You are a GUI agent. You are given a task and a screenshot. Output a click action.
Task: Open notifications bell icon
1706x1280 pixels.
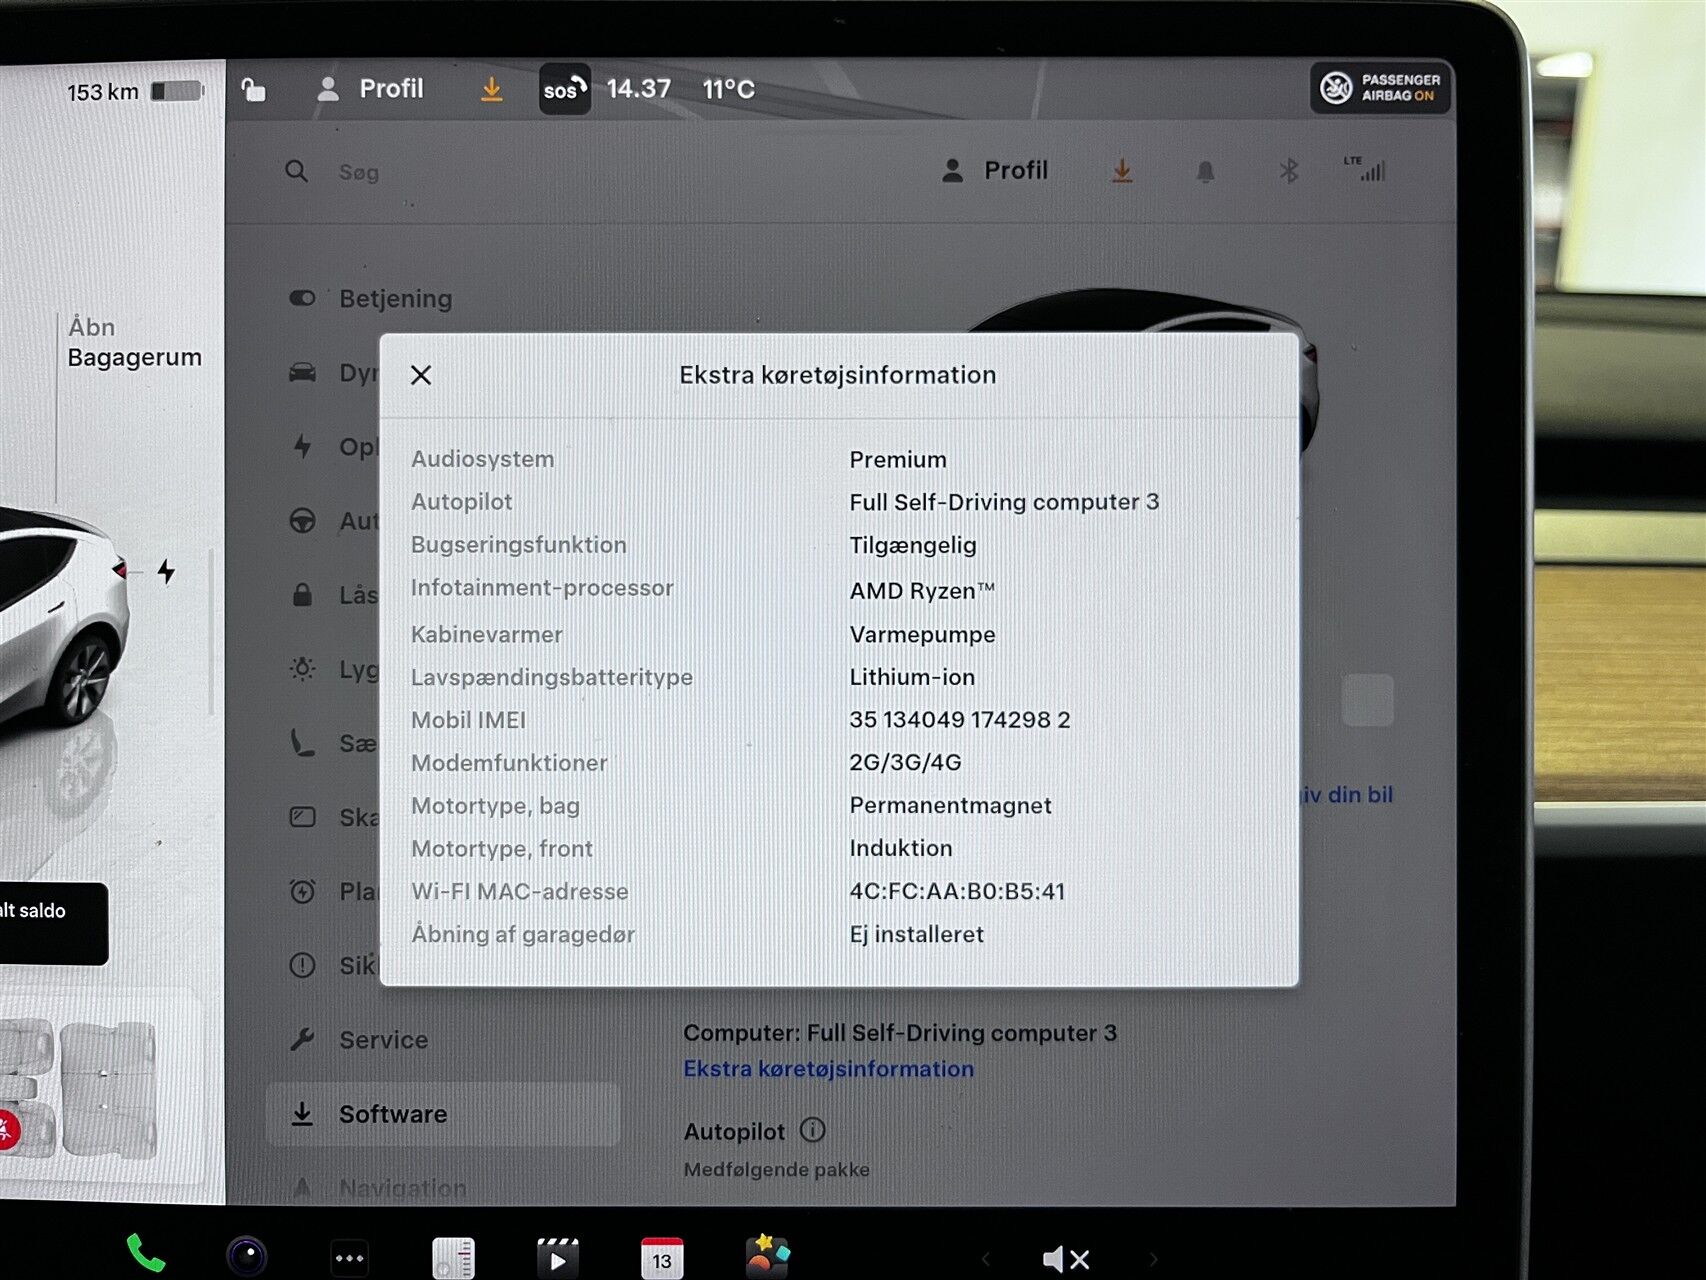pyautogui.click(x=1205, y=172)
